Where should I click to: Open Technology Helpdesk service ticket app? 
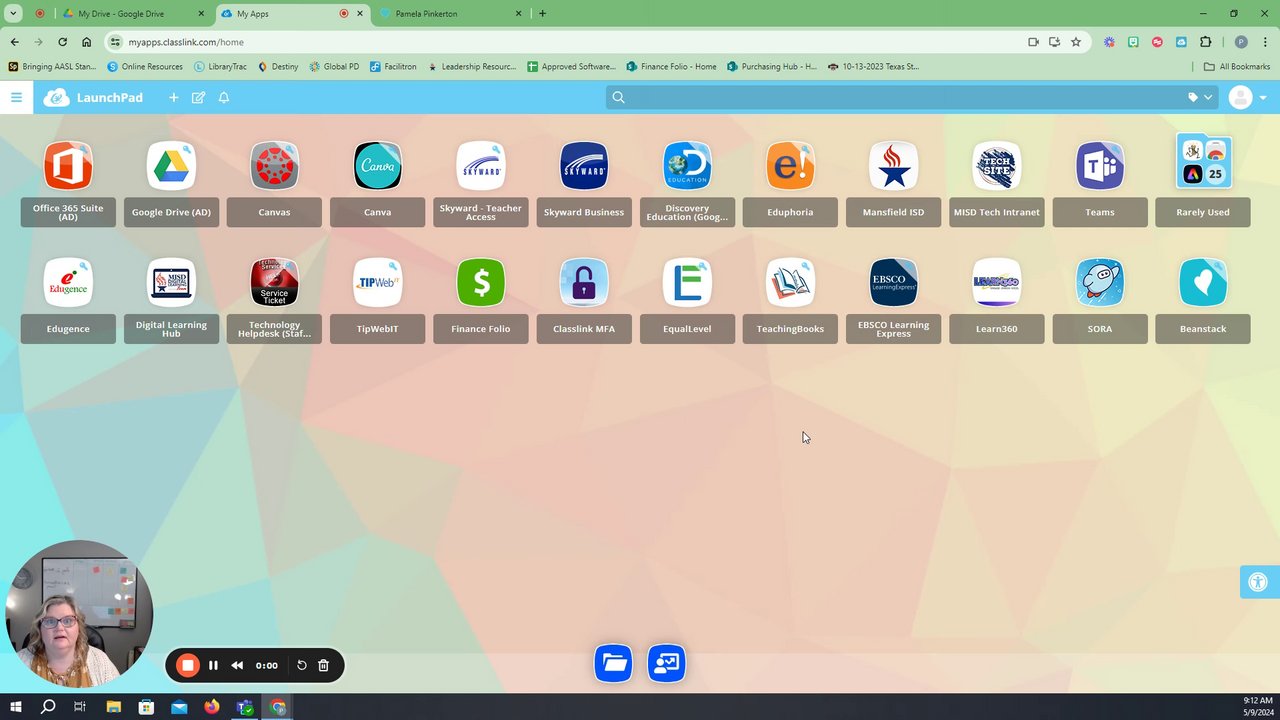point(274,283)
